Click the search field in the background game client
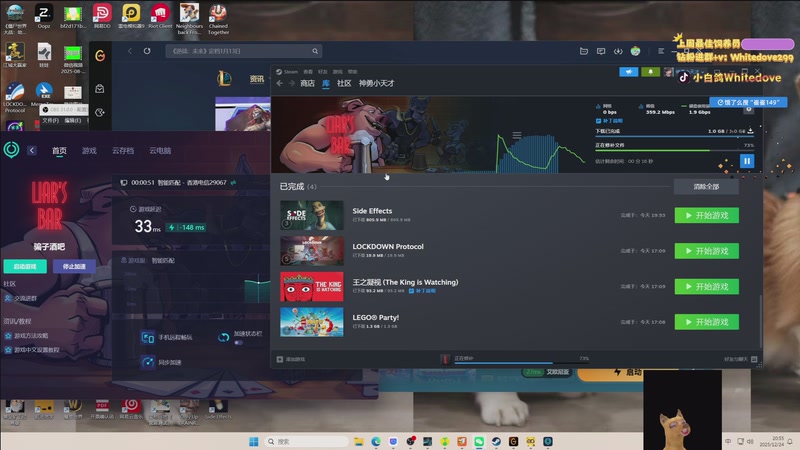The width and height of the screenshot is (800, 450). (x=244, y=51)
